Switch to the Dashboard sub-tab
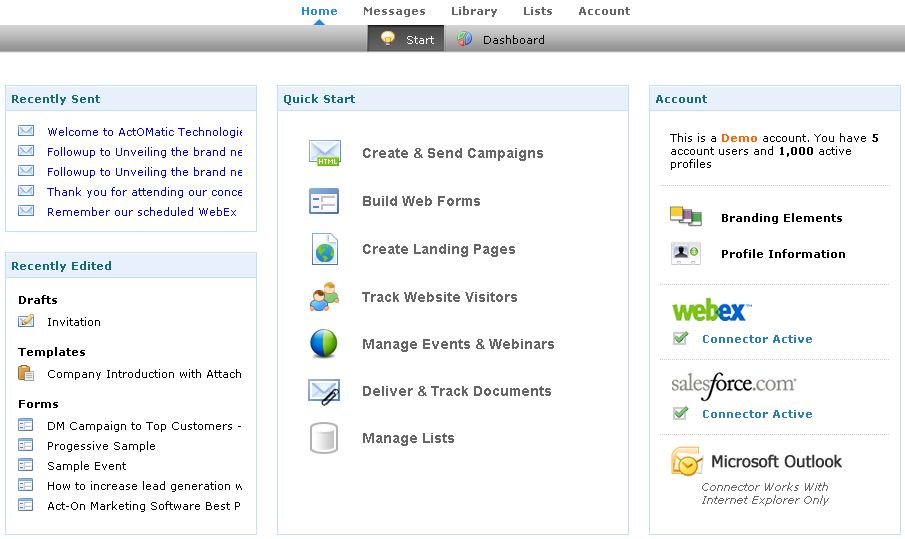 click(501, 39)
